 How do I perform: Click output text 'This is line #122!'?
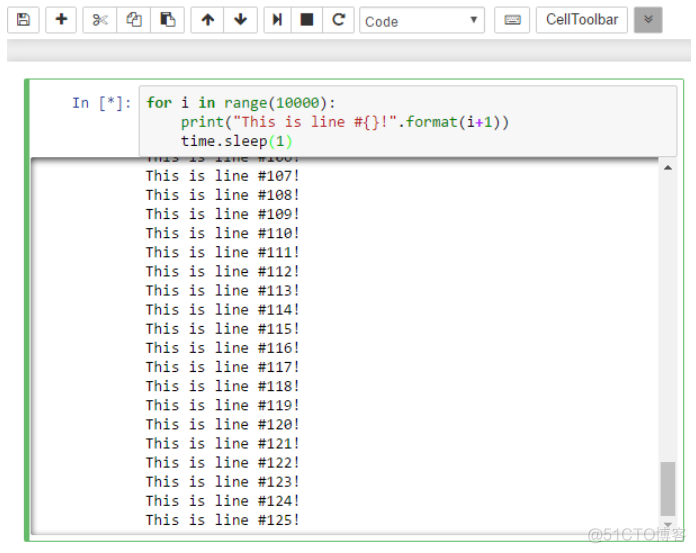(x=223, y=463)
